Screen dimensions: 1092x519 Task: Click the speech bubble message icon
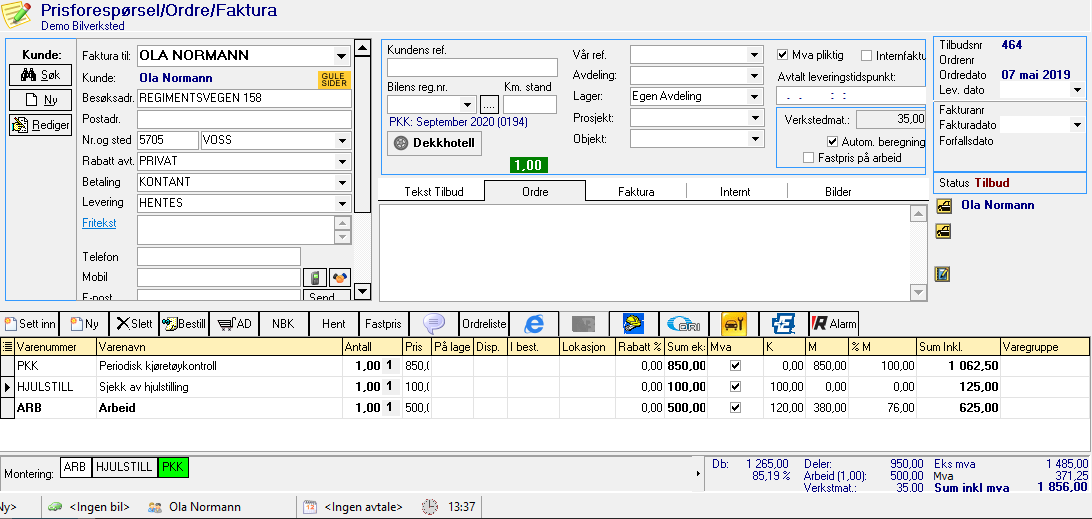click(433, 323)
